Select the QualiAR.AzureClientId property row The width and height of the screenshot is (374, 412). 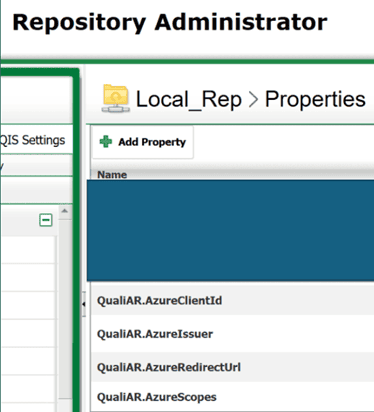pos(232,300)
